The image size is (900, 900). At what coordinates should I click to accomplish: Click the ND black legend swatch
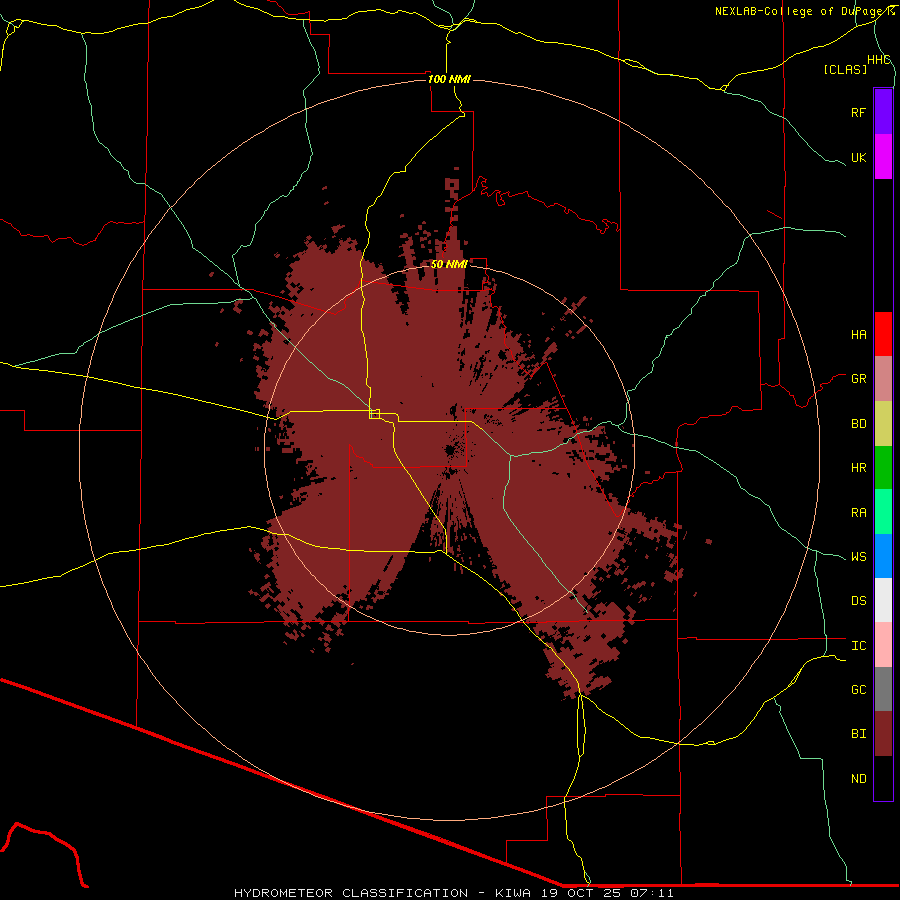click(883, 778)
